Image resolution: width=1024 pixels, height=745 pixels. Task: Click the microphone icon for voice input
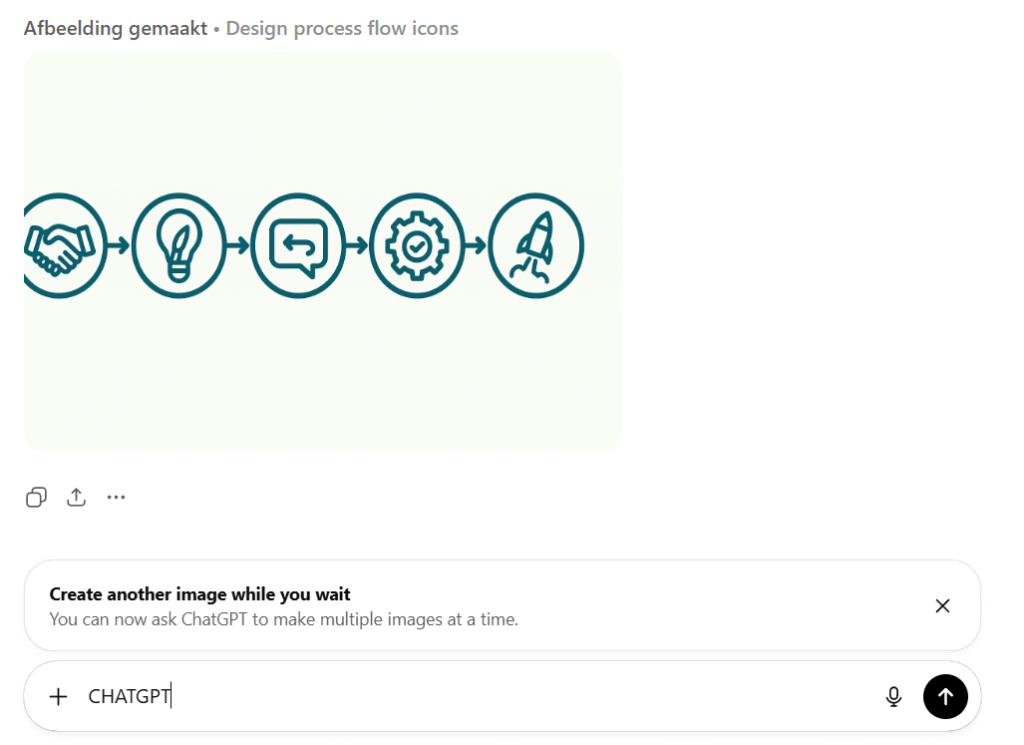point(893,696)
